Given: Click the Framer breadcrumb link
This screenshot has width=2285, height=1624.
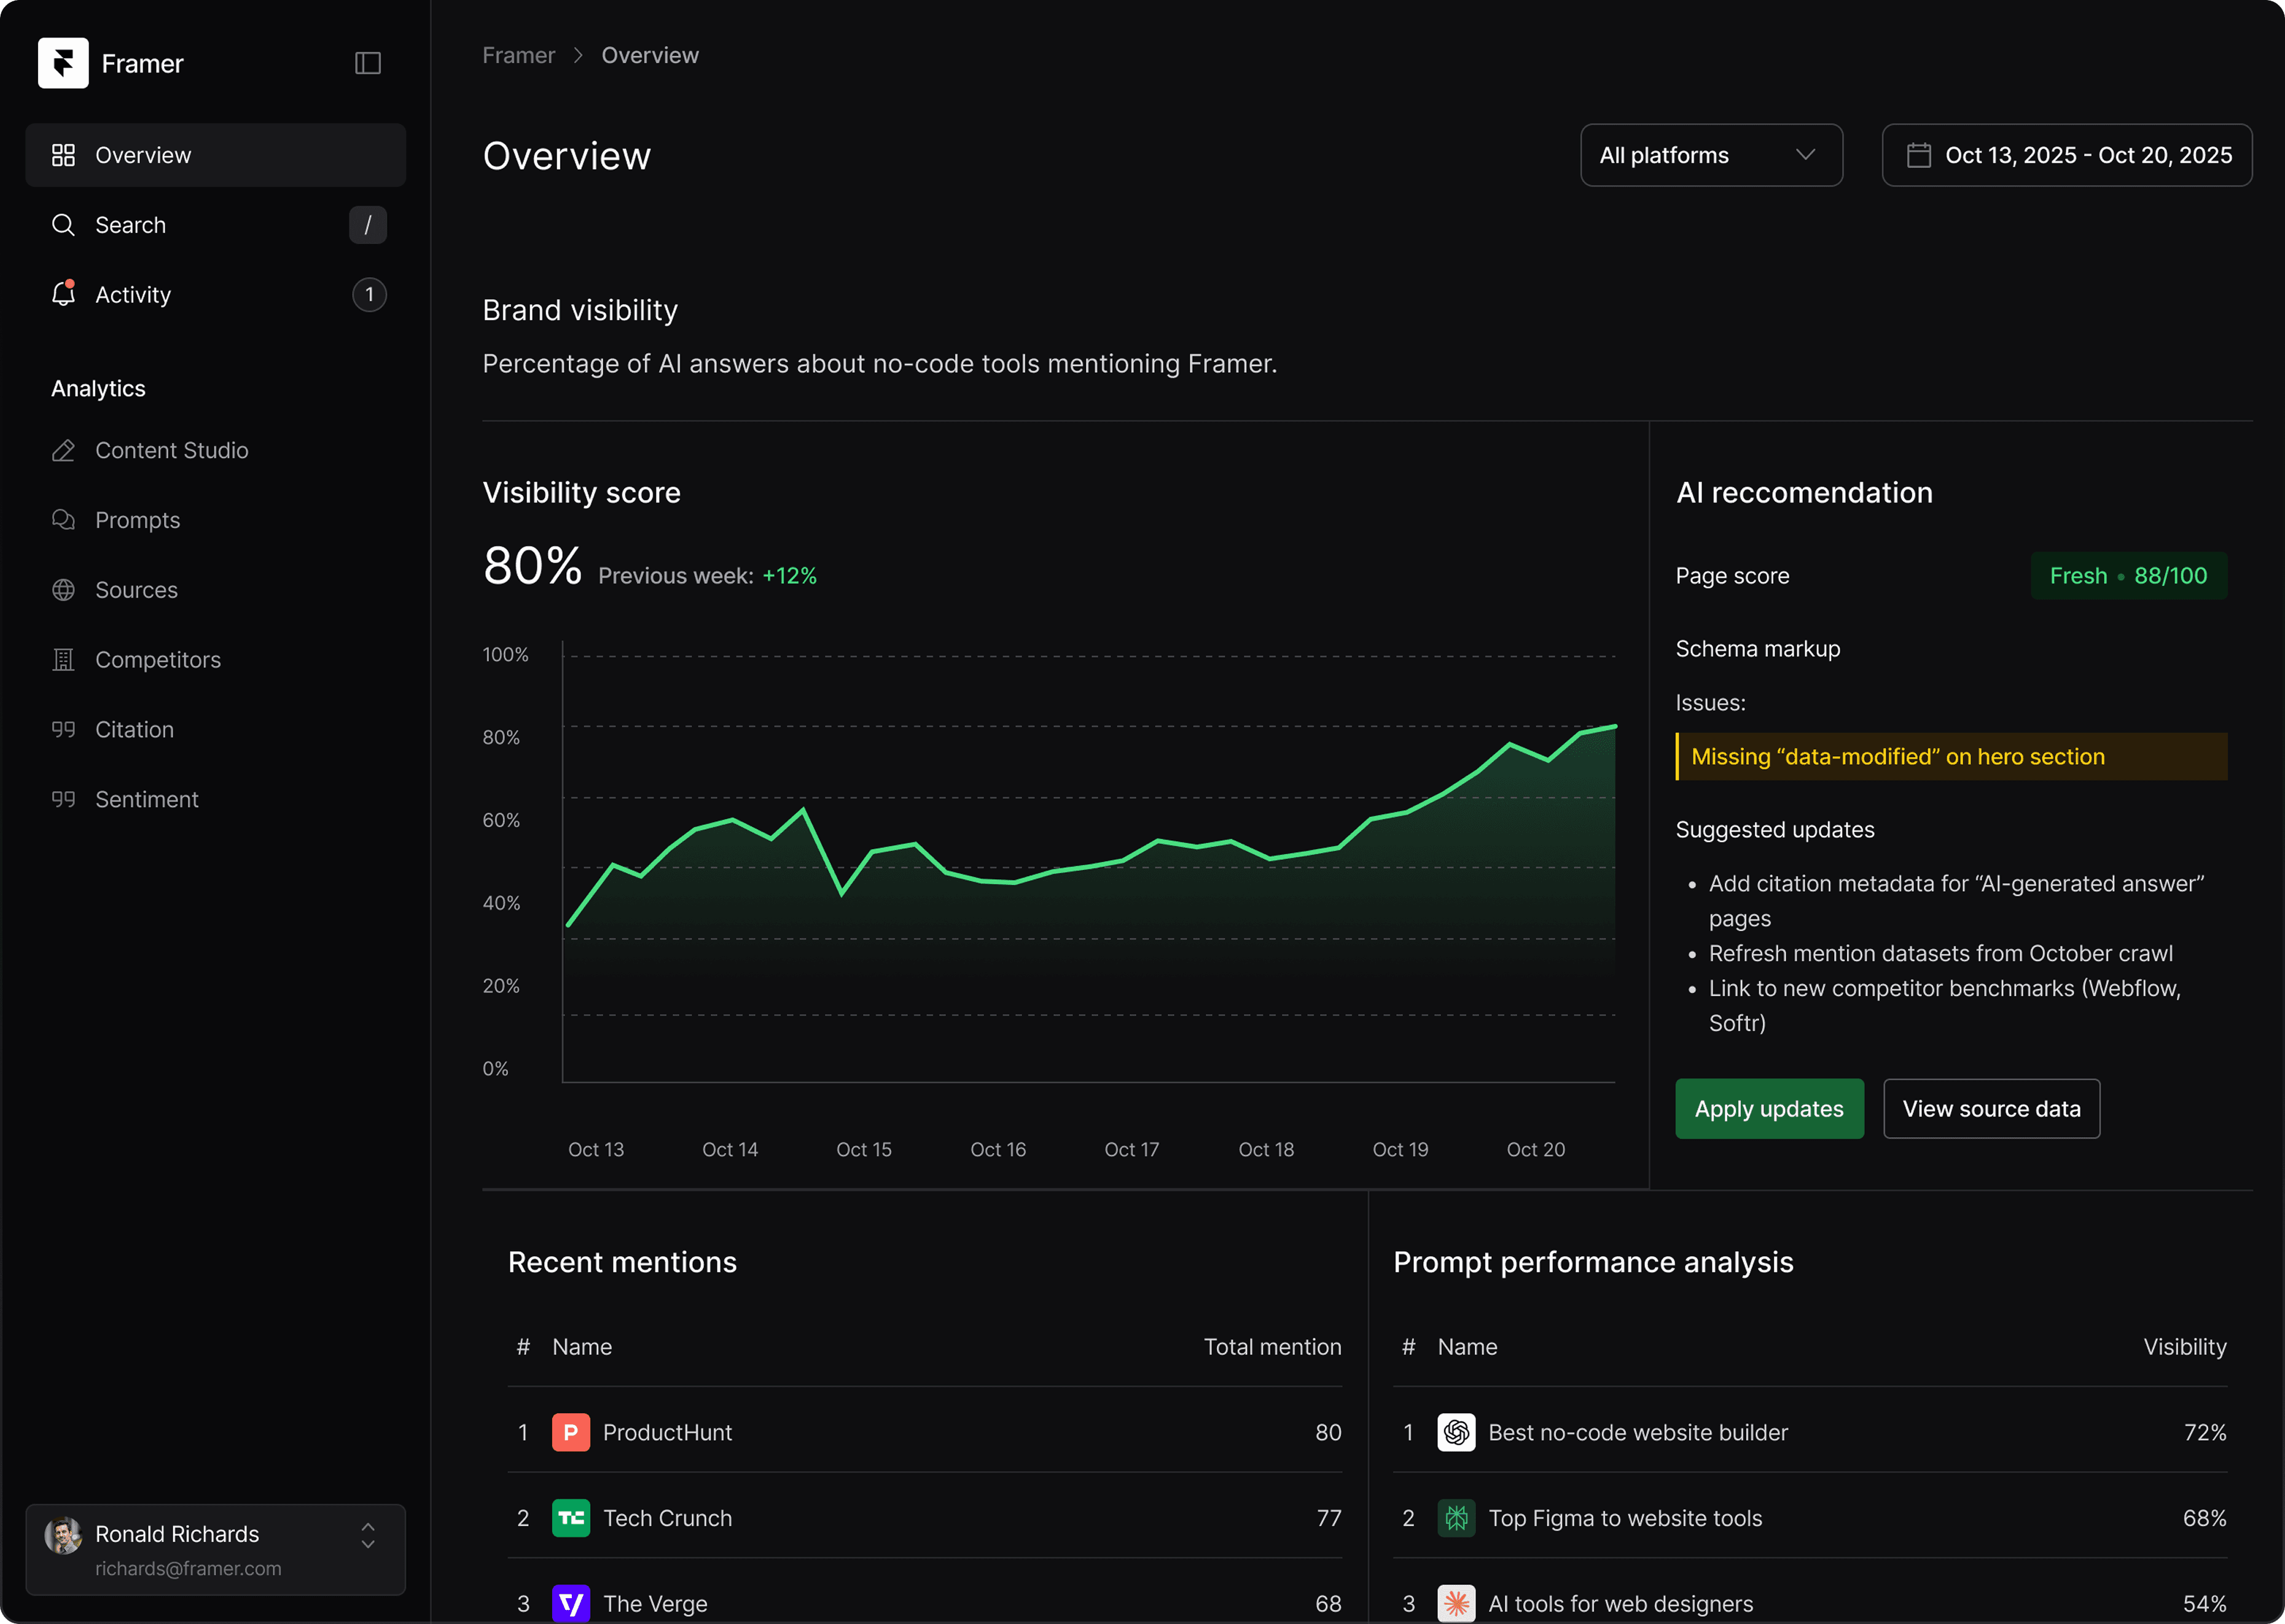Looking at the screenshot, I should point(518,55).
